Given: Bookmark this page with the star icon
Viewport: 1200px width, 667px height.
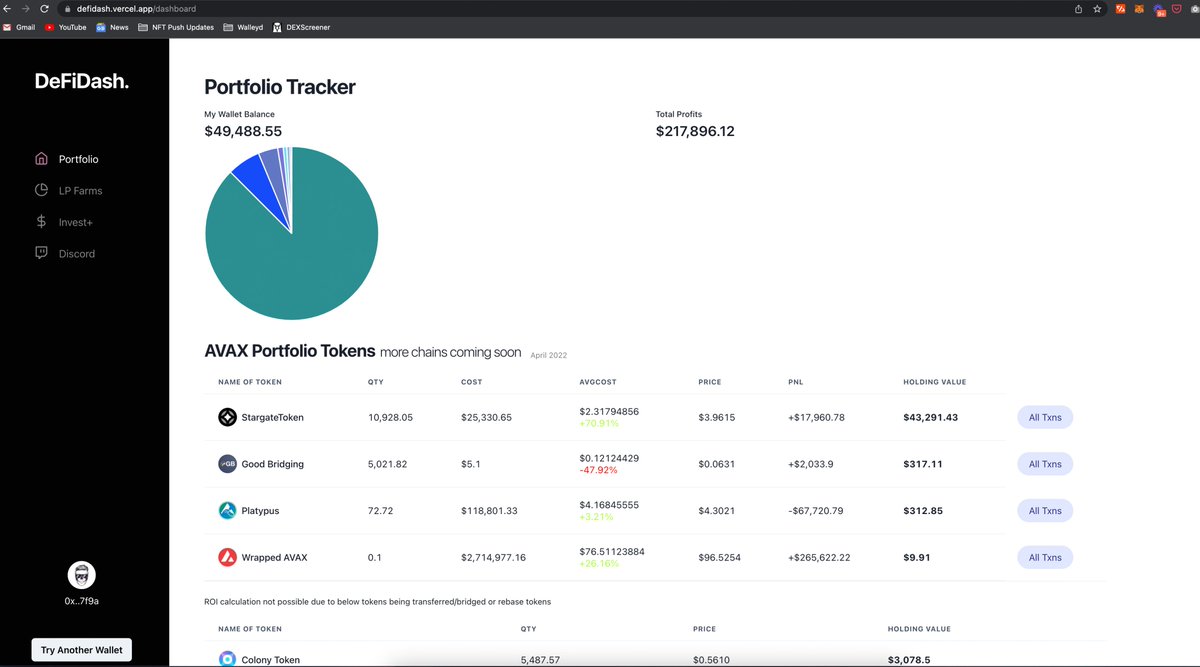Looking at the screenshot, I should pyautogui.click(x=1097, y=9).
